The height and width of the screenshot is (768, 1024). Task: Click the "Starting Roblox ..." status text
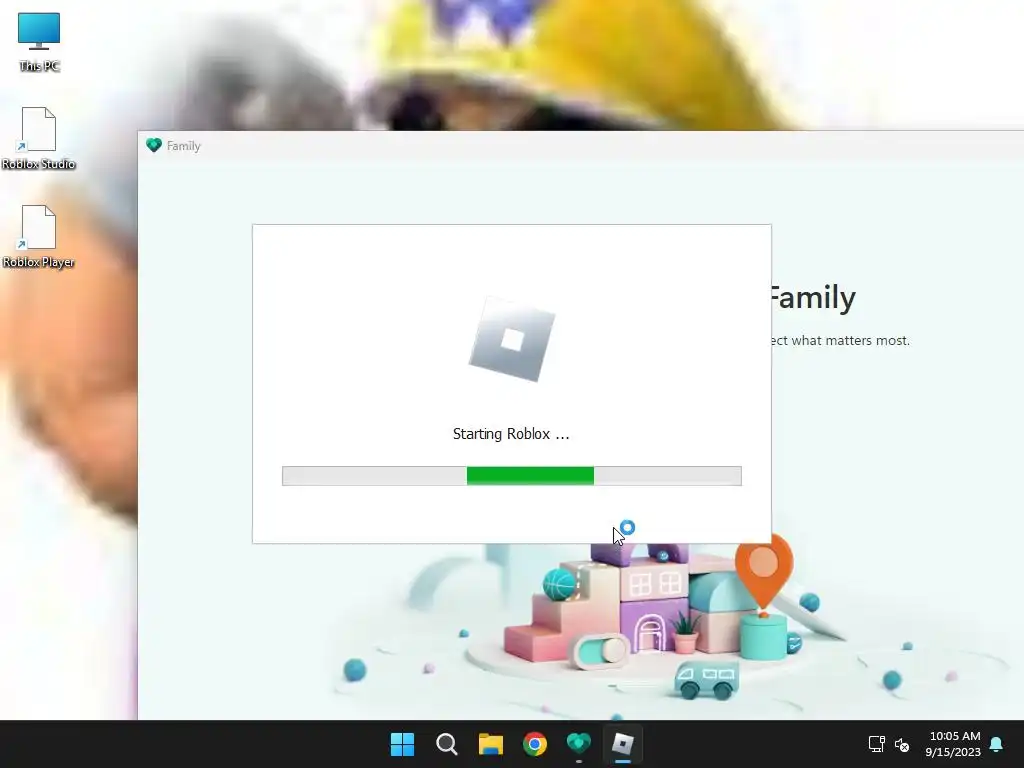(511, 434)
